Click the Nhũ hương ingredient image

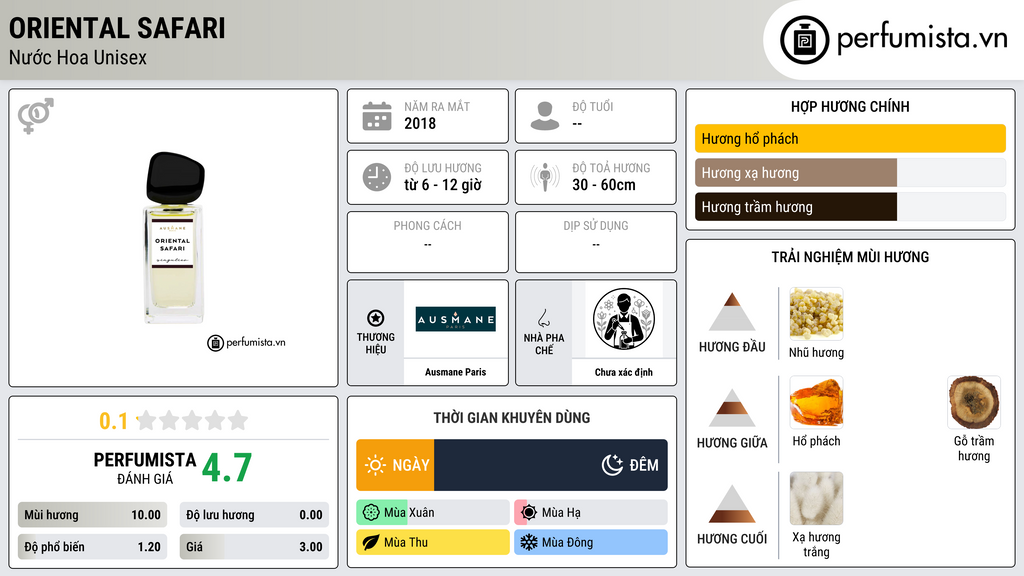pyautogui.click(x=816, y=314)
